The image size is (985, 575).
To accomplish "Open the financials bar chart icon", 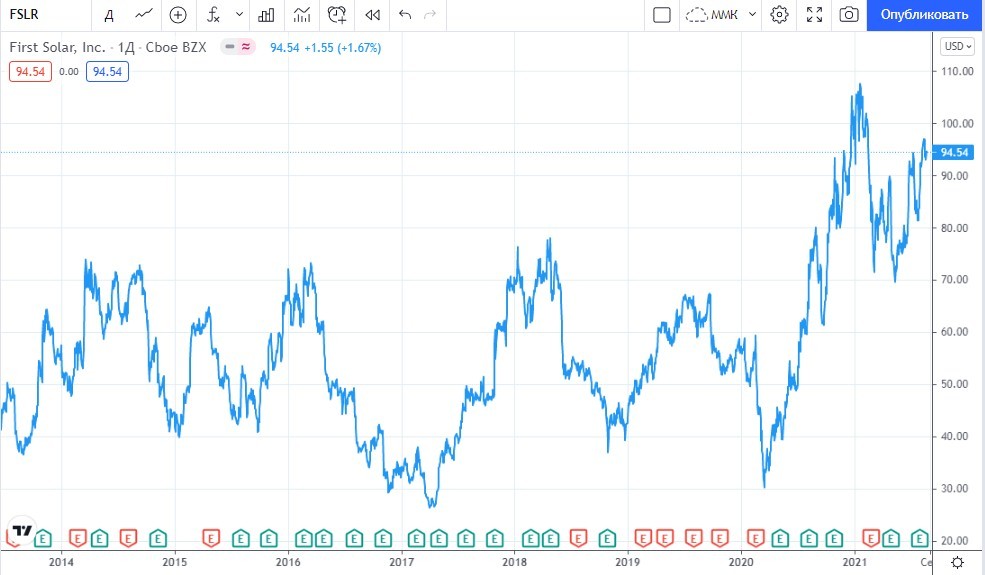I will (x=266, y=15).
